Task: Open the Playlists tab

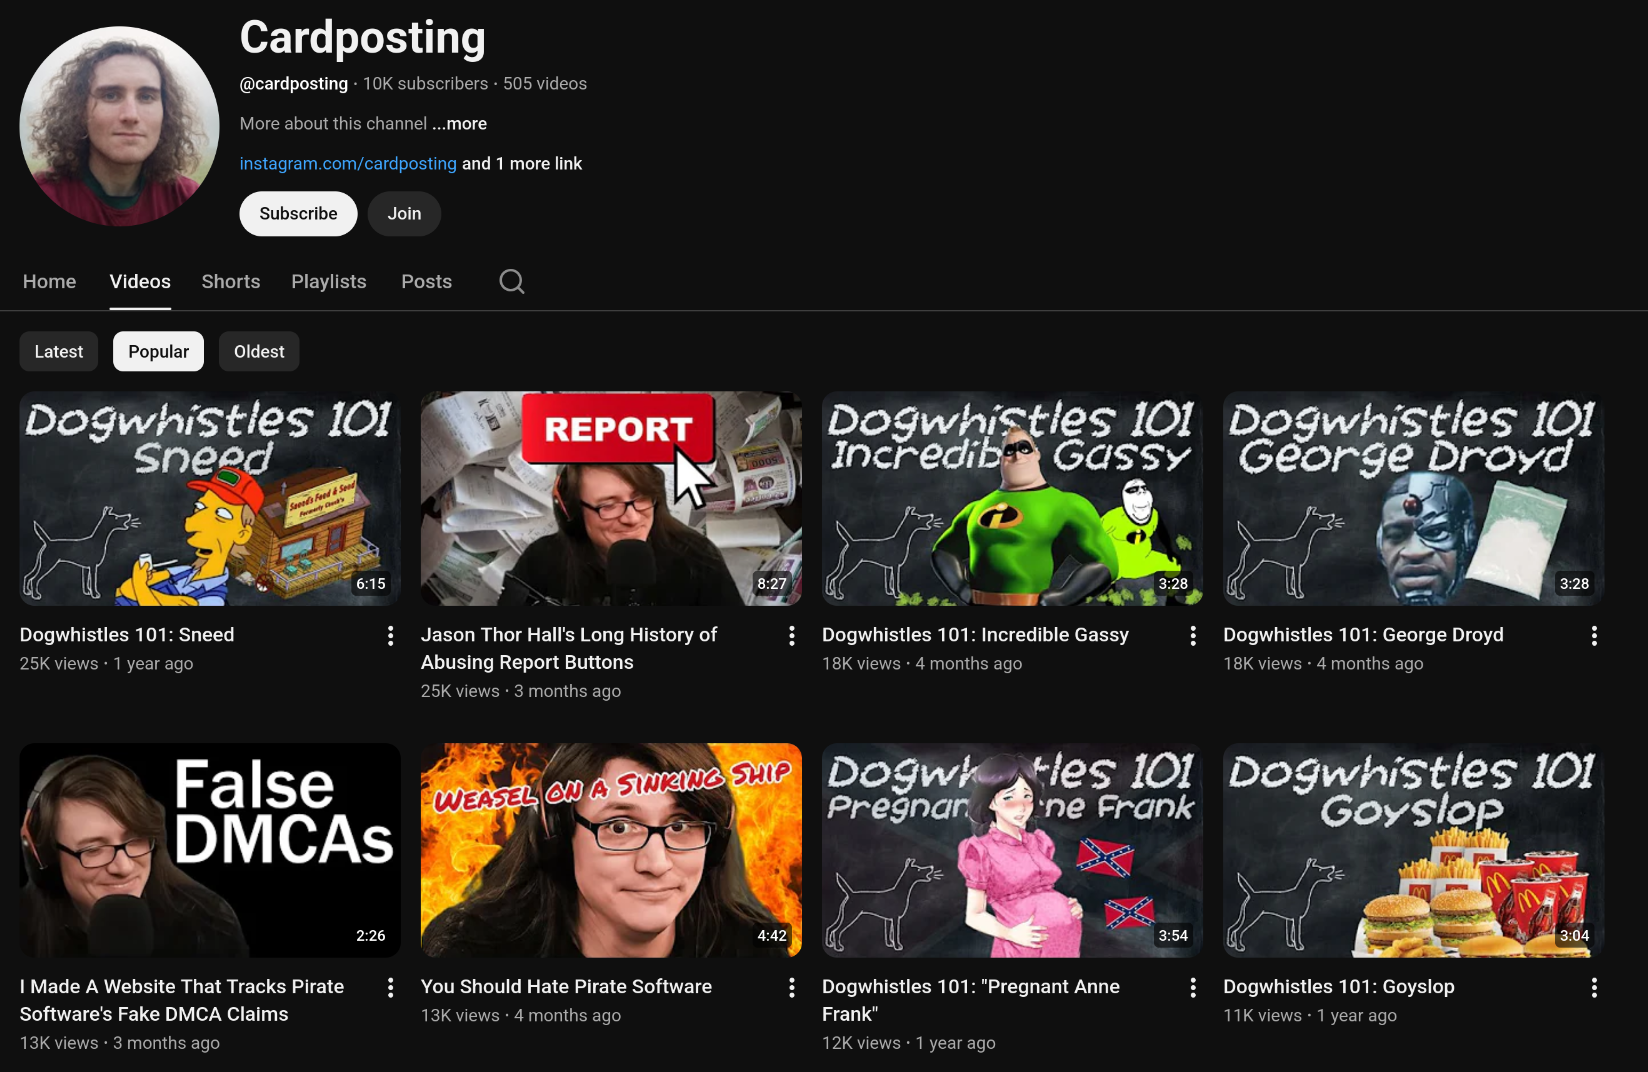Action: click(x=329, y=282)
